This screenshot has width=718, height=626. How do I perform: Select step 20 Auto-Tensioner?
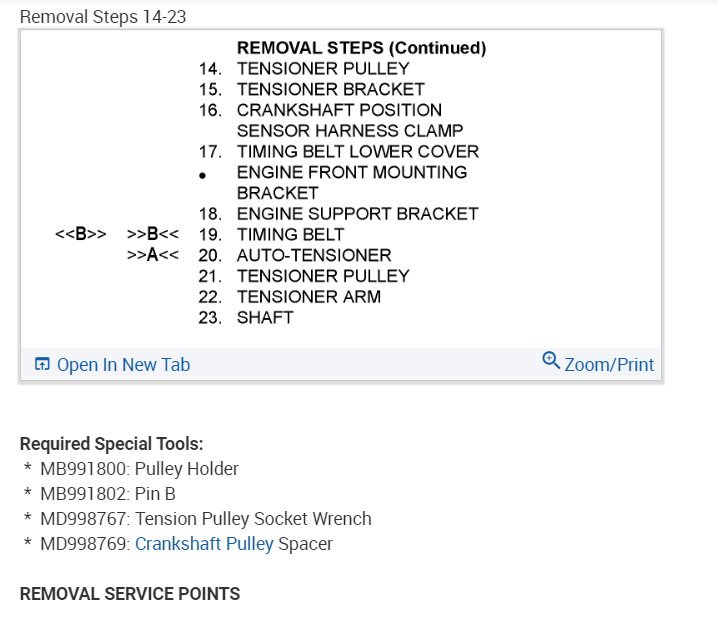pyautogui.click(x=313, y=255)
